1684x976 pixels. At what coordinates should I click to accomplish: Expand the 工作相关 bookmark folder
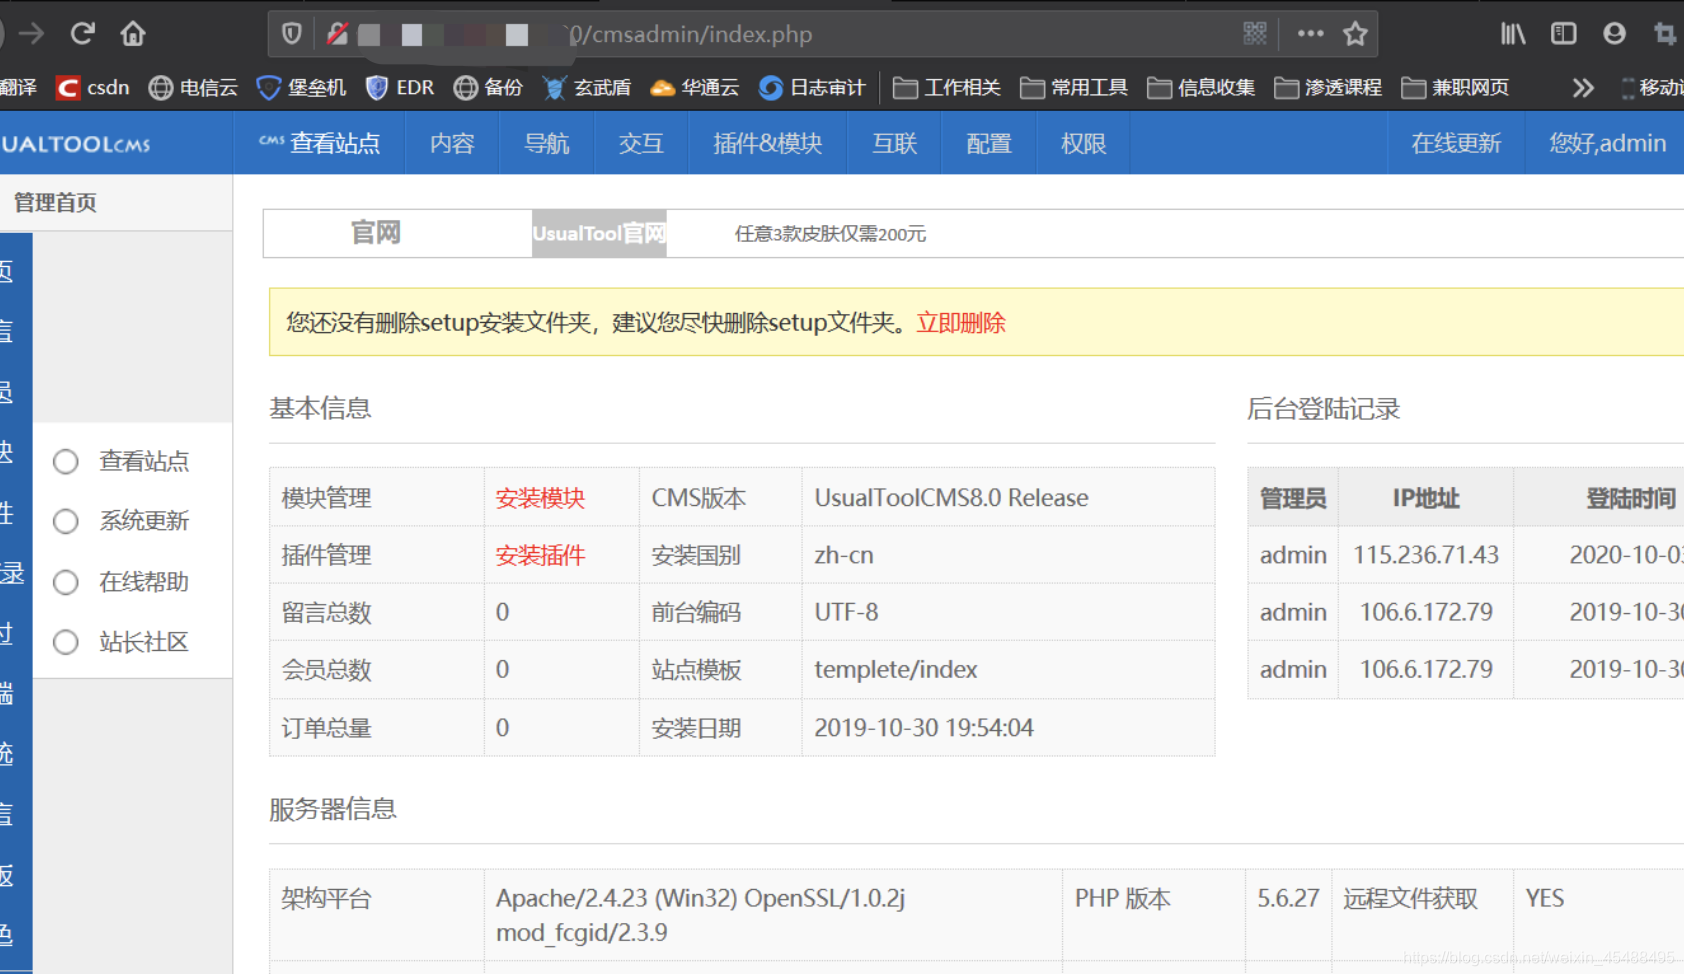pos(946,88)
